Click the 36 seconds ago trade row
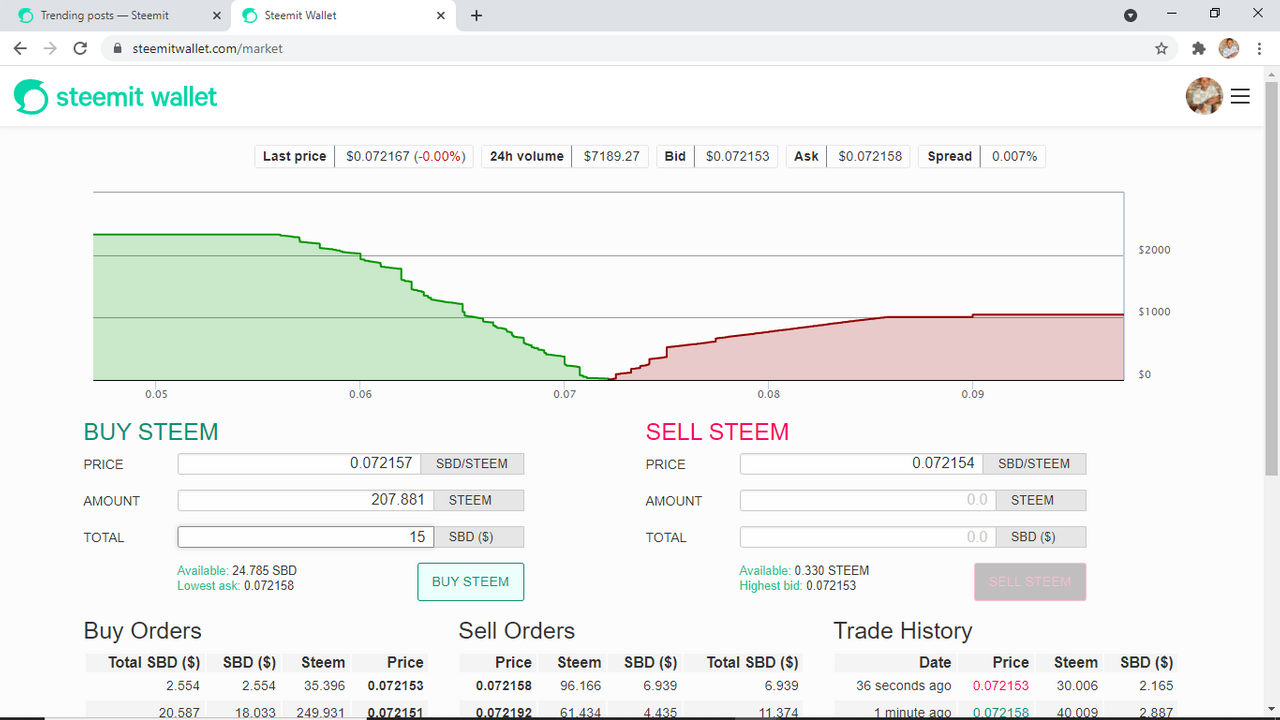Viewport: 1280px width, 720px height. tap(1004, 686)
